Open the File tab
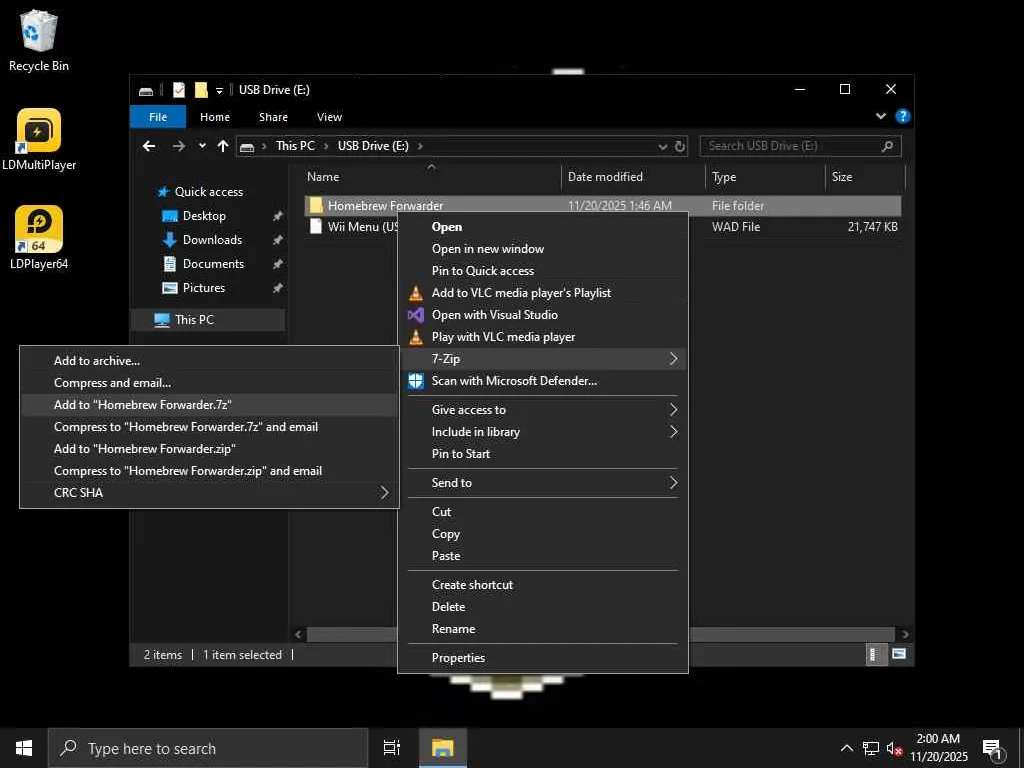The image size is (1024, 768). pyautogui.click(x=158, y=117)
